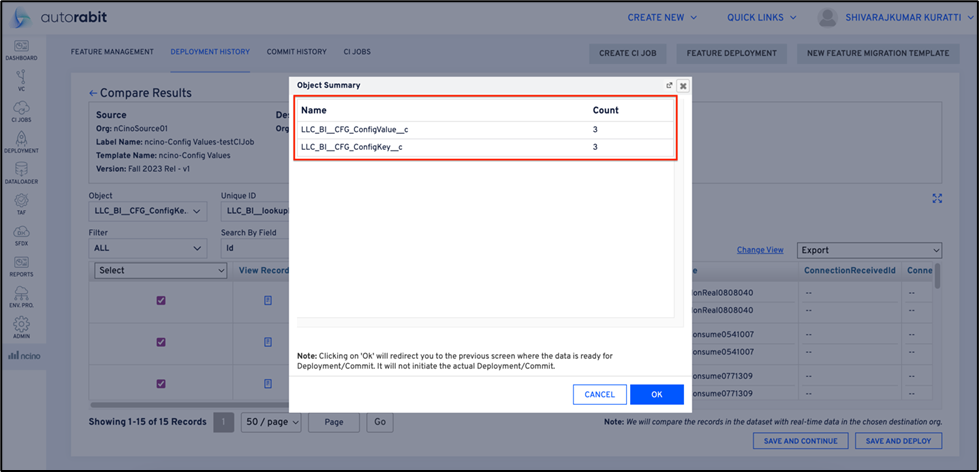Toggle the third record row checkbox
This screenshot has width=979, height=472.
[x=161, y=383]
